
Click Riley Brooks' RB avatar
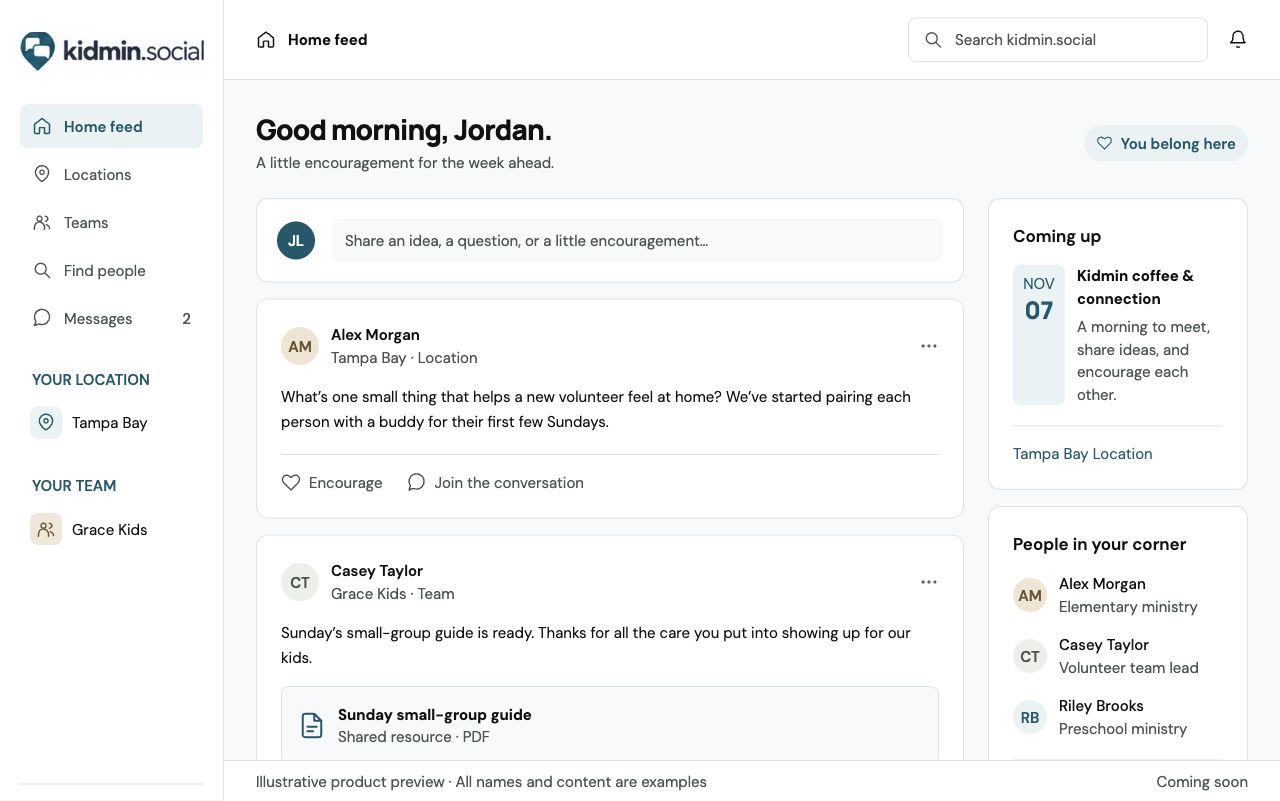[1030, 718]
